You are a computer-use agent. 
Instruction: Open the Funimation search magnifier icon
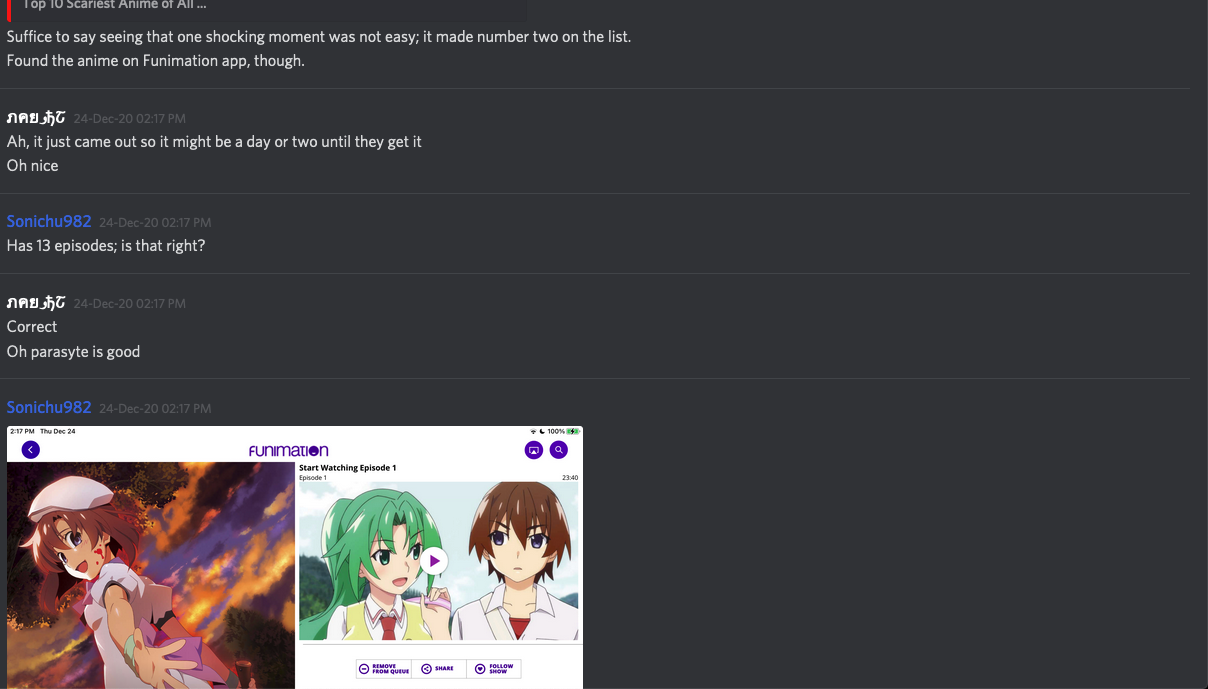(x=559, y=450)
